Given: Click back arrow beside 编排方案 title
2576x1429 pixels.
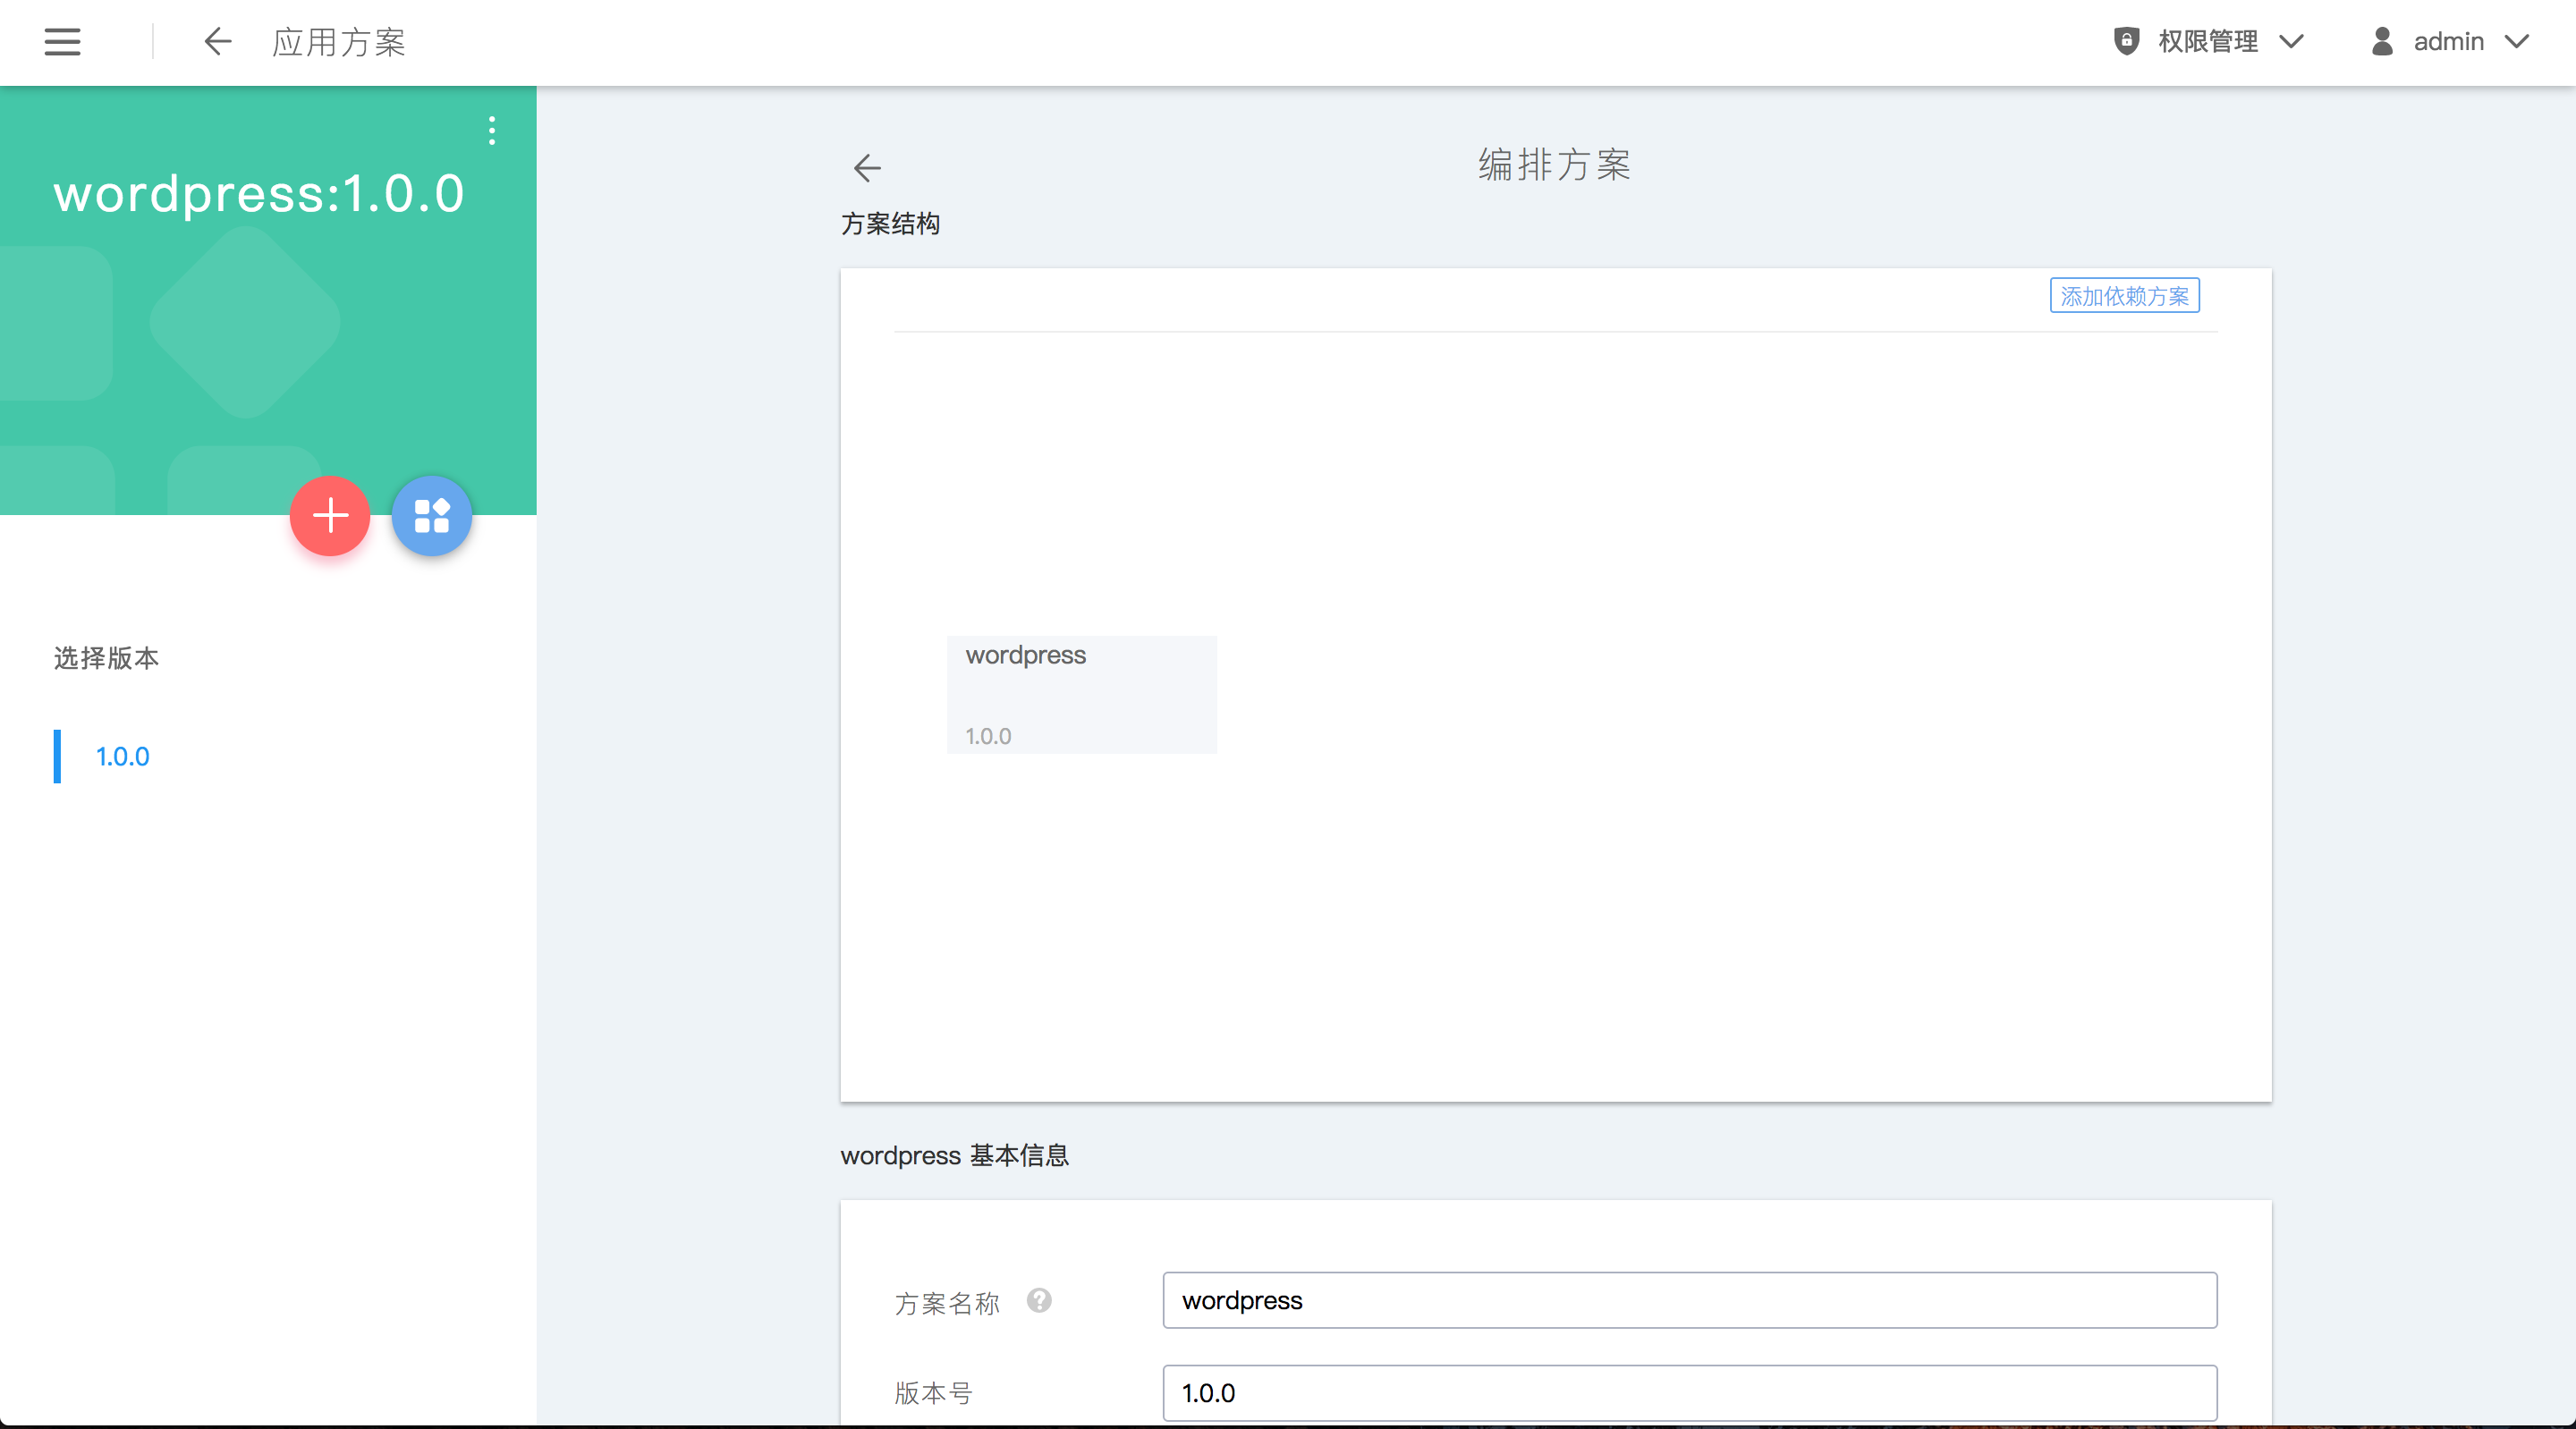Looking at the screenshot, I should point(867,167).
